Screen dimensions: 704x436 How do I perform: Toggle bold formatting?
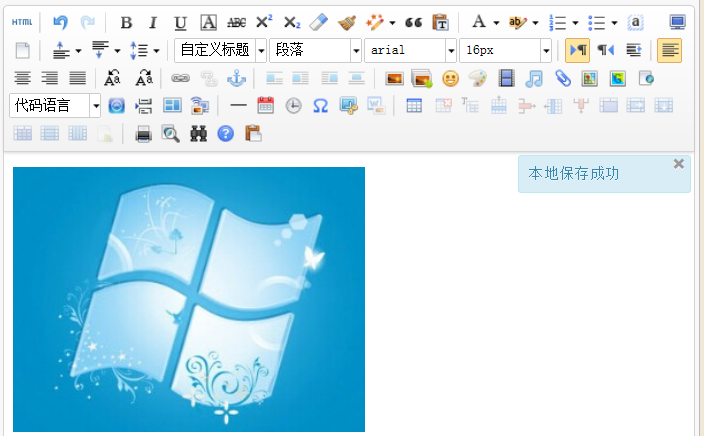coord(127,22)
